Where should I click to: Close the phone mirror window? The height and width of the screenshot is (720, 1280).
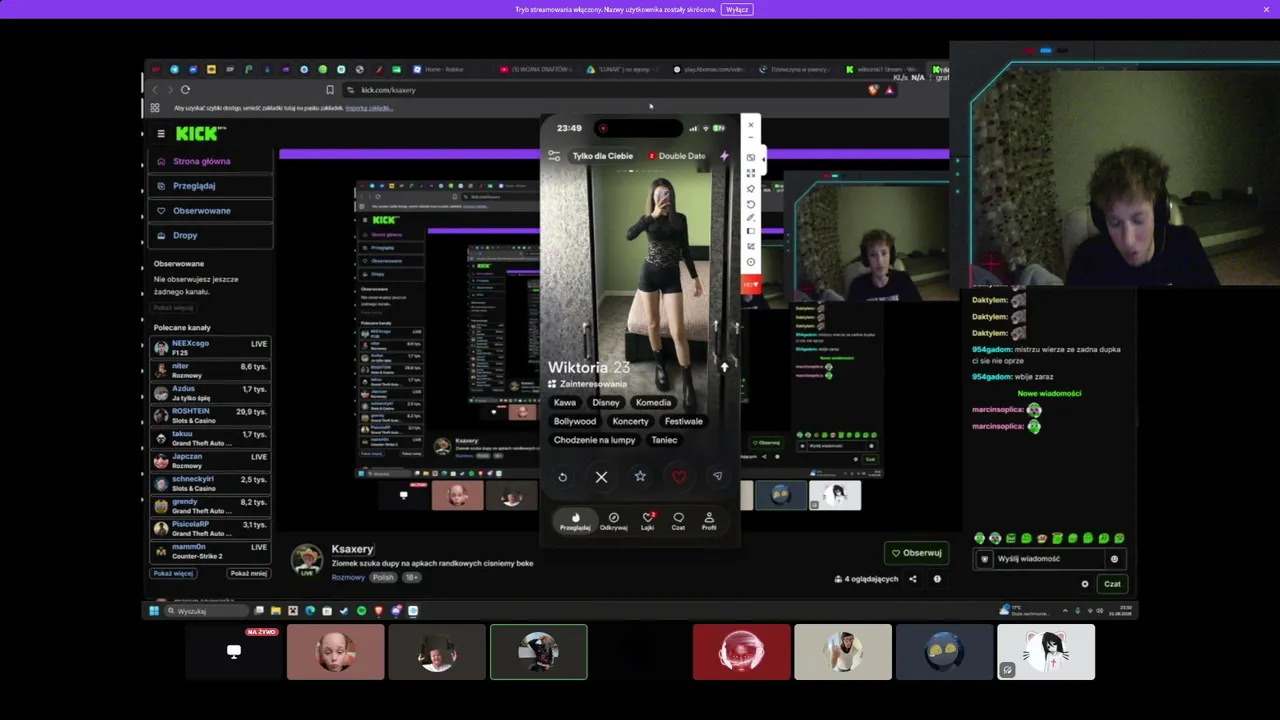tap(751, 125)
